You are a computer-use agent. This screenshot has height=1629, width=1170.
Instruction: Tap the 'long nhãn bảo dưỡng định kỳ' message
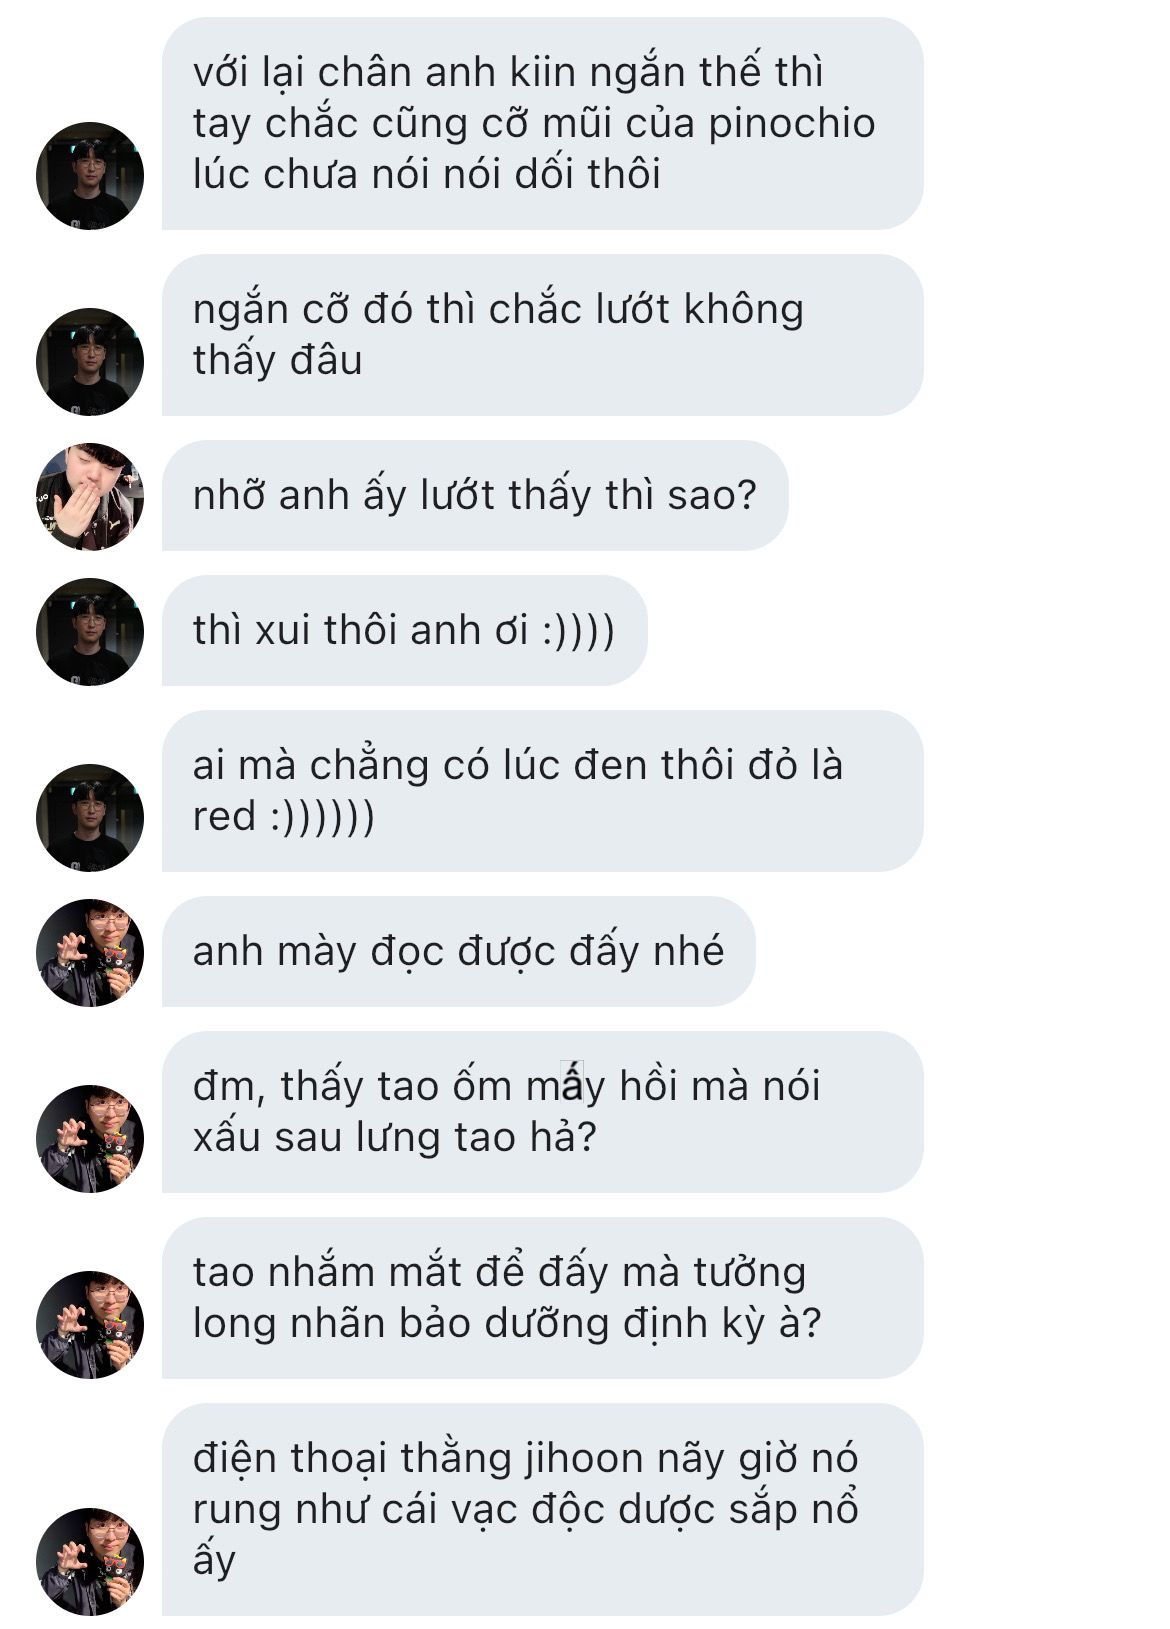(x=542, y=1298)
